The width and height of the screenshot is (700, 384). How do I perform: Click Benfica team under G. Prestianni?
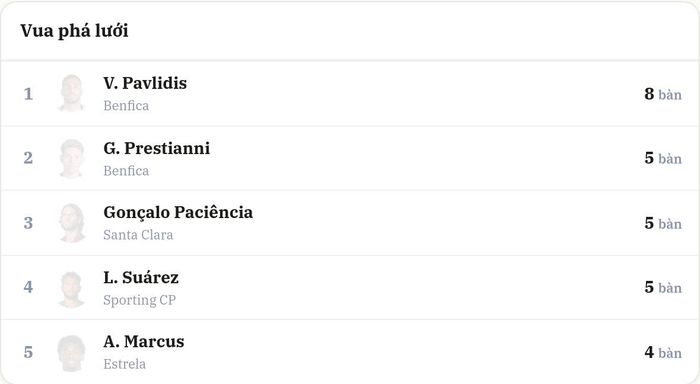pos(126,171)
